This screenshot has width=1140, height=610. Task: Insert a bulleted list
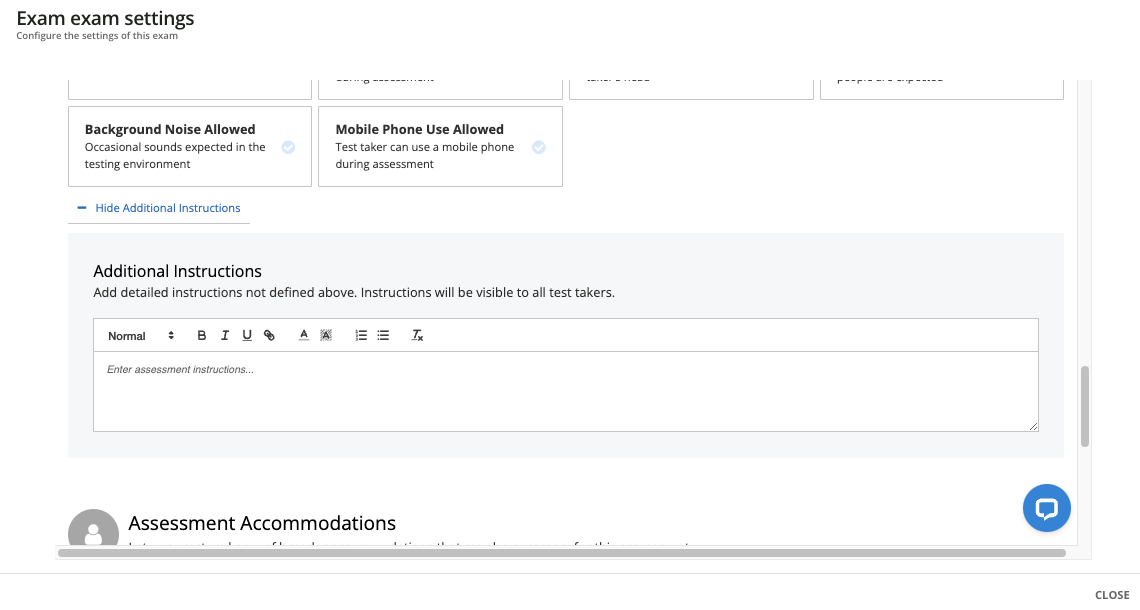tap(383, 336)
